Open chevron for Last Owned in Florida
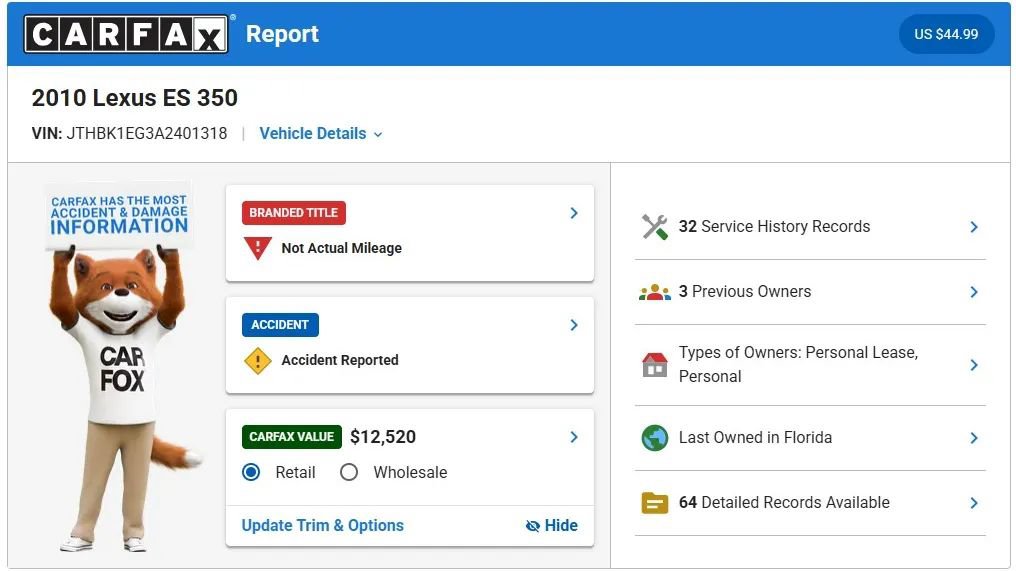 974,438
